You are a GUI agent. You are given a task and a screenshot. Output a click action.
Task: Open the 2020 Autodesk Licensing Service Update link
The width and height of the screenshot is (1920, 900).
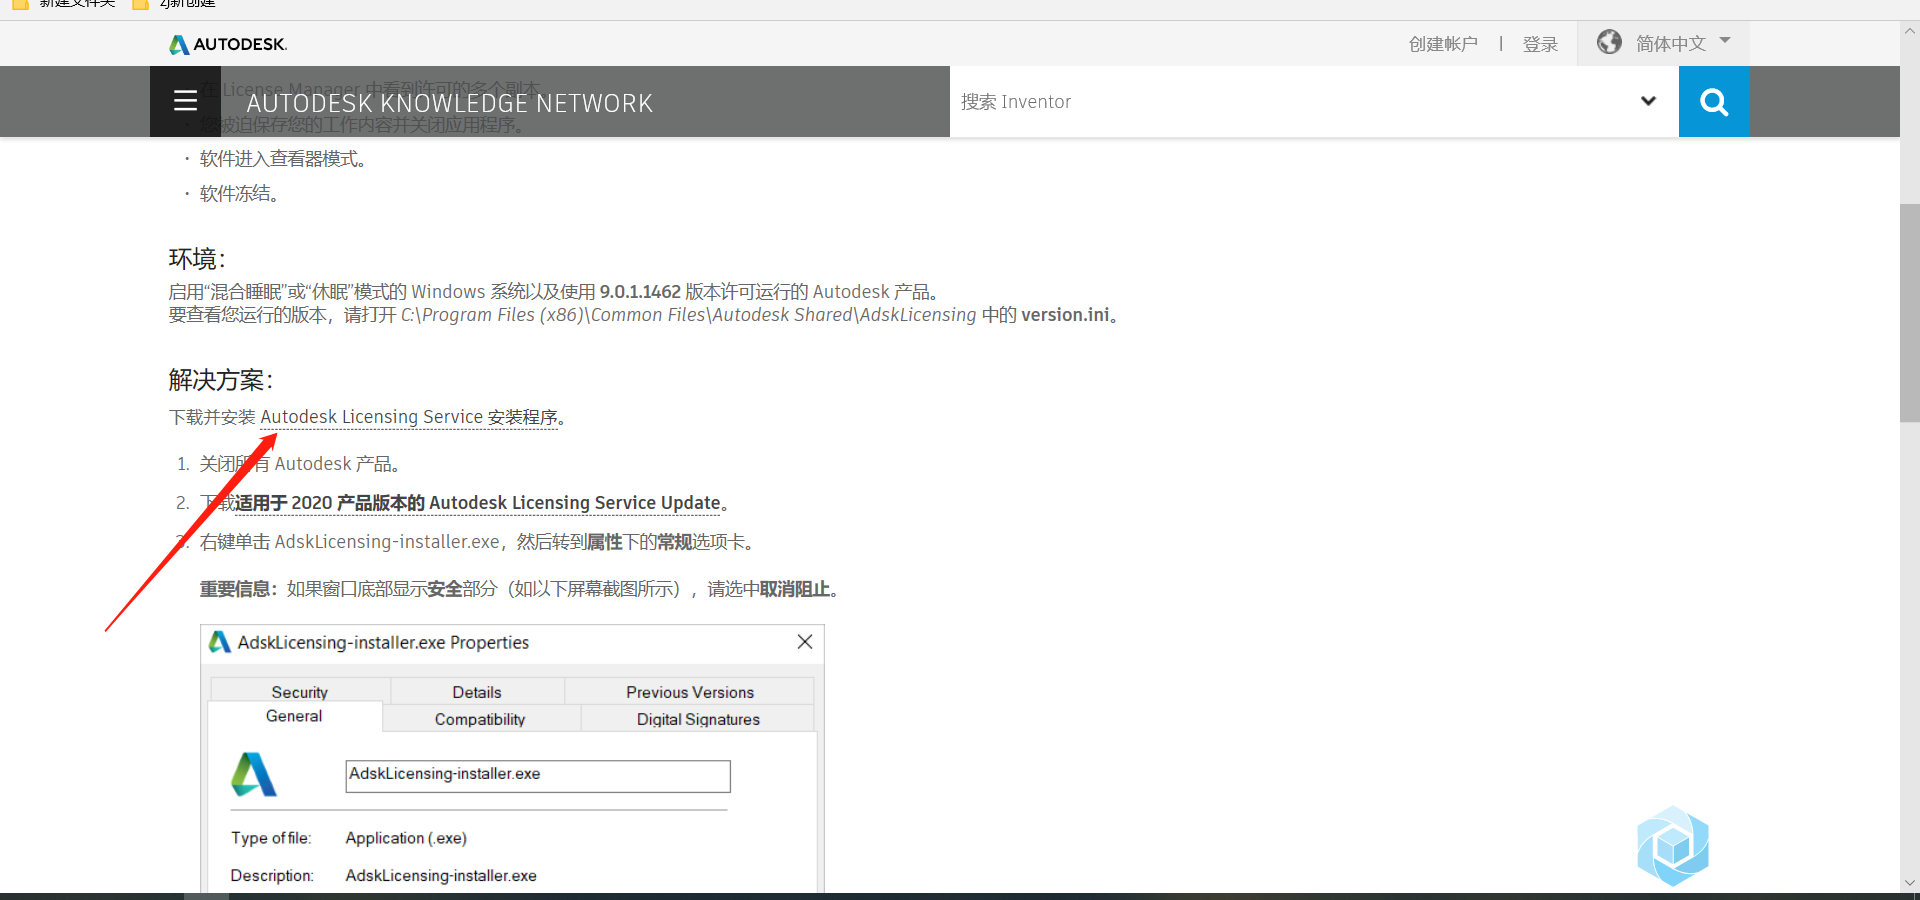click(477, 503)
